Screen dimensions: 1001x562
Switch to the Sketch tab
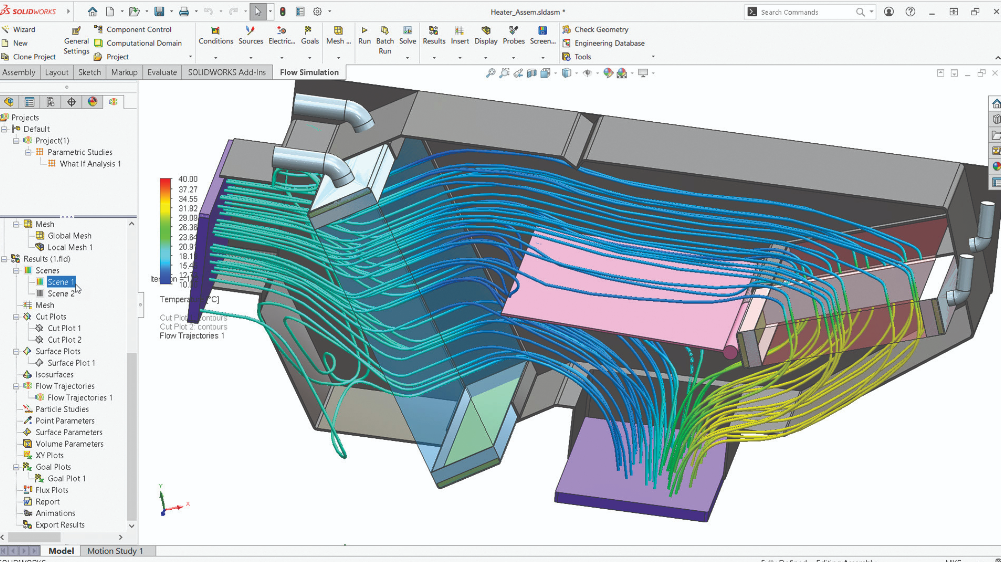click(x=89, y=72)
